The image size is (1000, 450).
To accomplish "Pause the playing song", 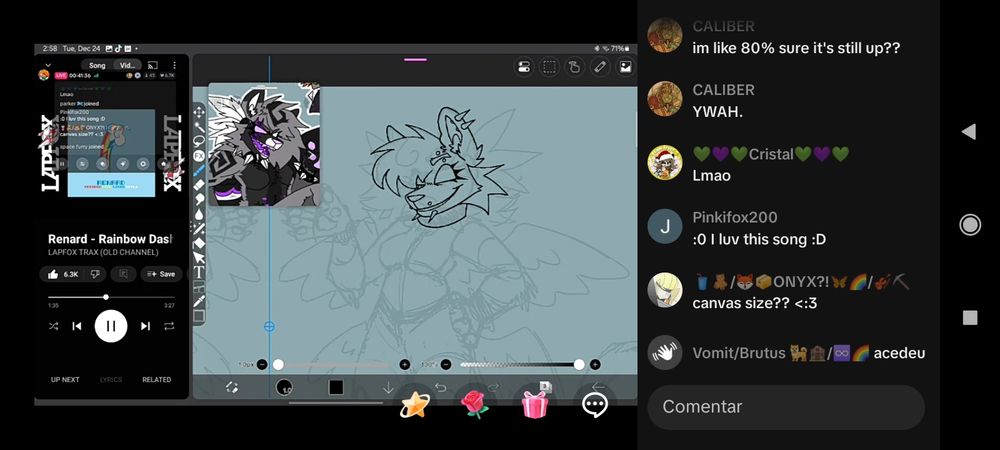I will (111, 326).
